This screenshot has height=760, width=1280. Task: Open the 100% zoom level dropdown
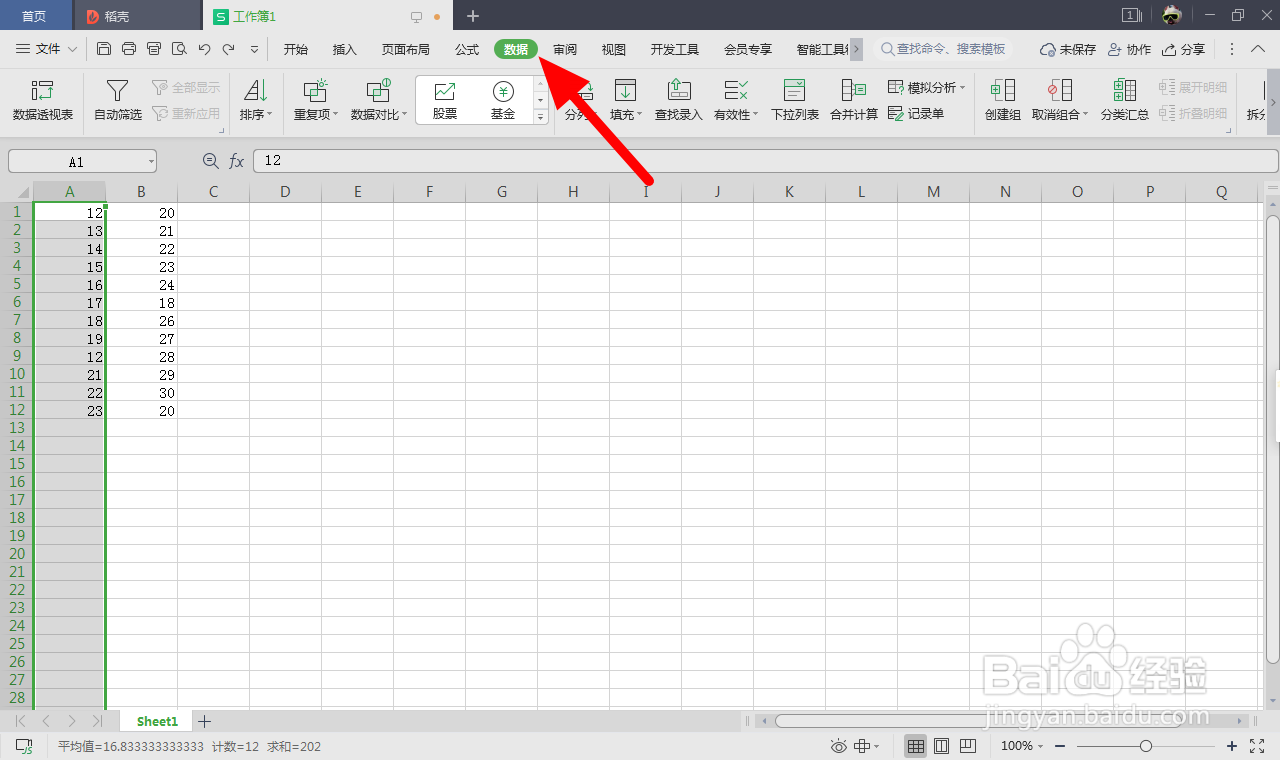pos(1022,746)
